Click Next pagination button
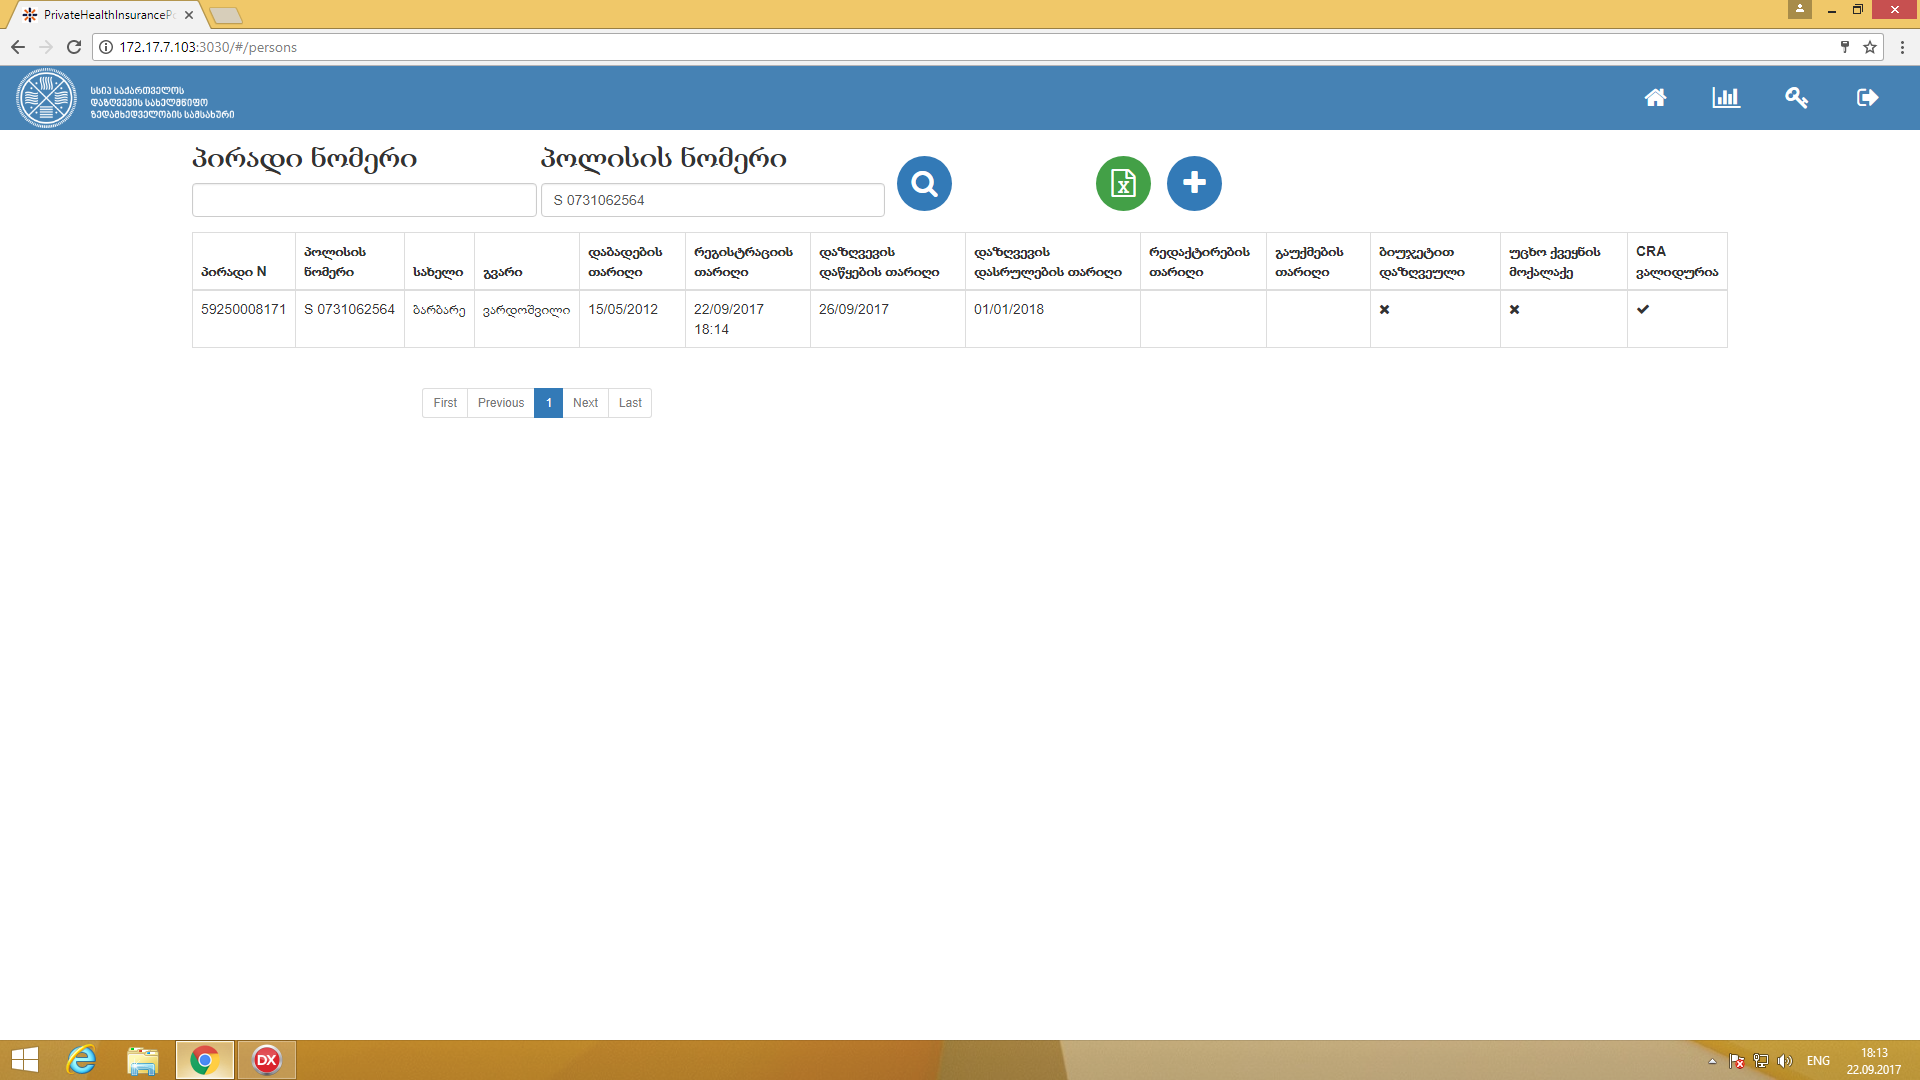Viewport: 1920px width, 1080px height. [x=585, y=403]
